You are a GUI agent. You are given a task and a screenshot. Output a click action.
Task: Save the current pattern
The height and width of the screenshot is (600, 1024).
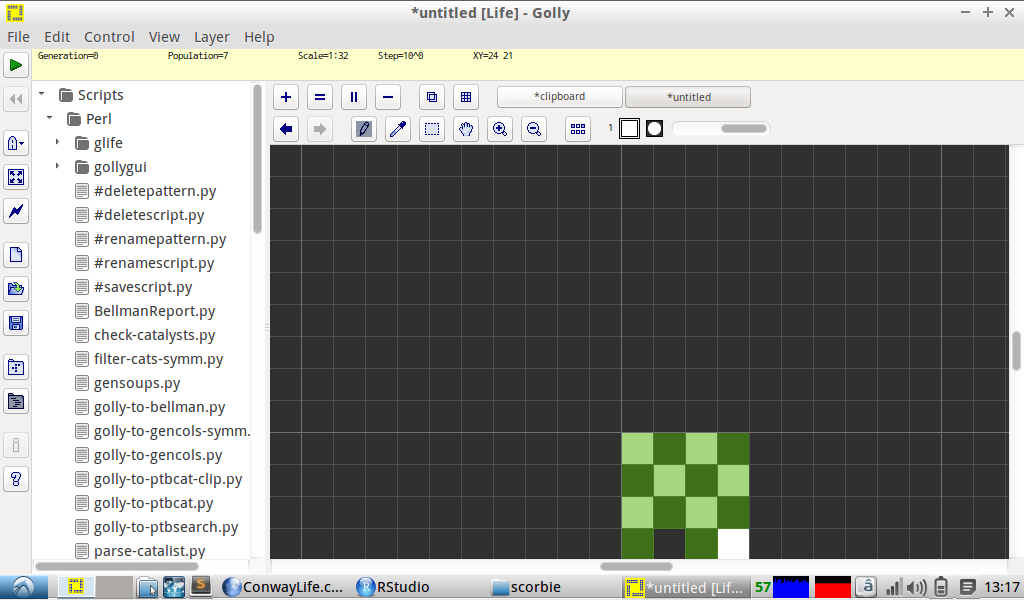pyautogui.click(x=16, y=323)
